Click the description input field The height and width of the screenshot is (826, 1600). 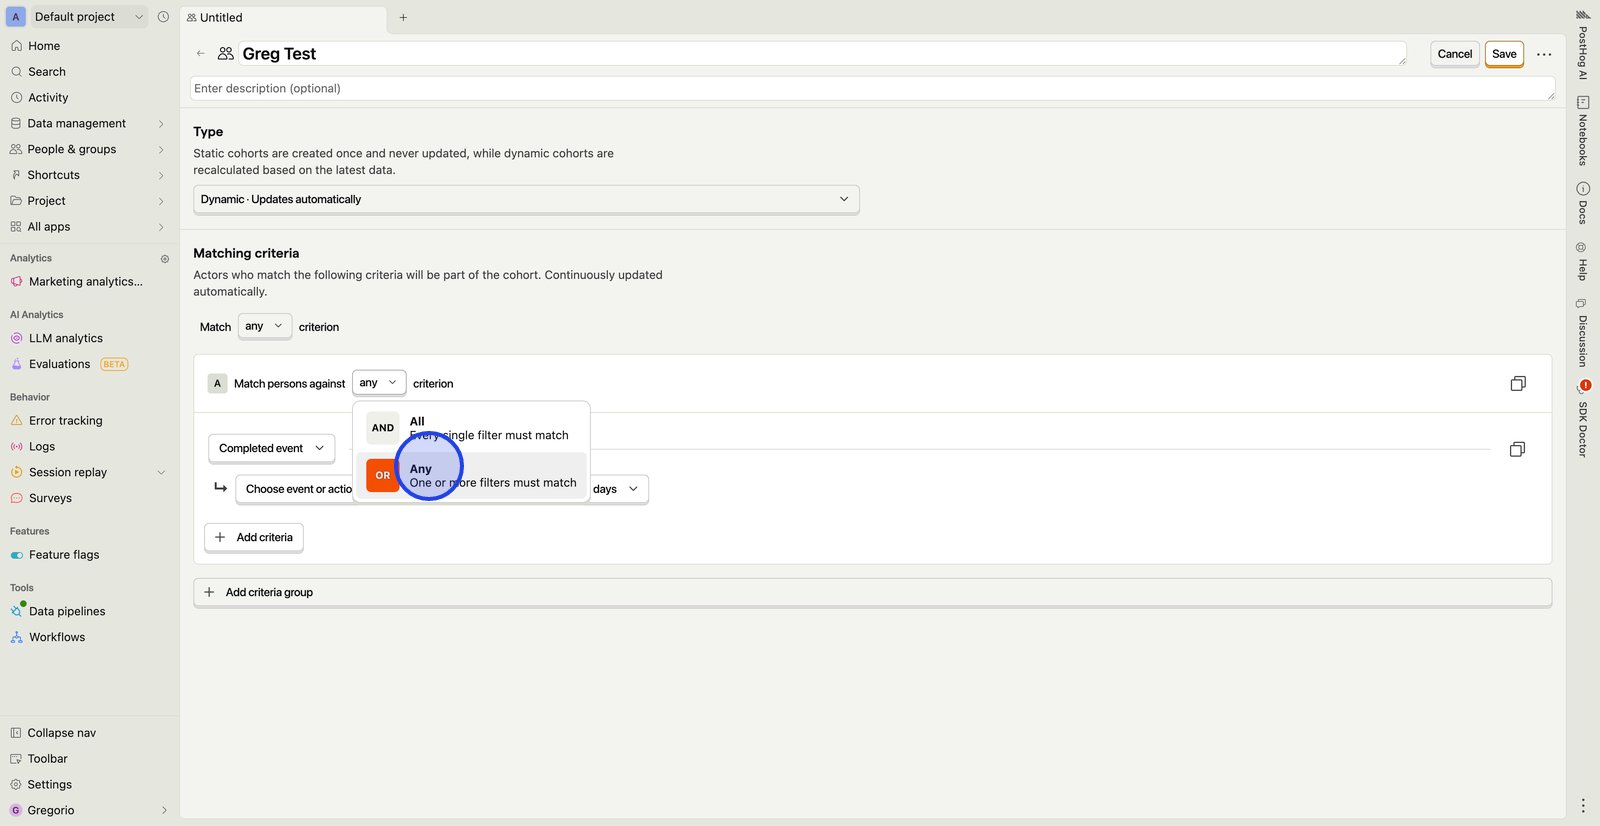[870, 89]
